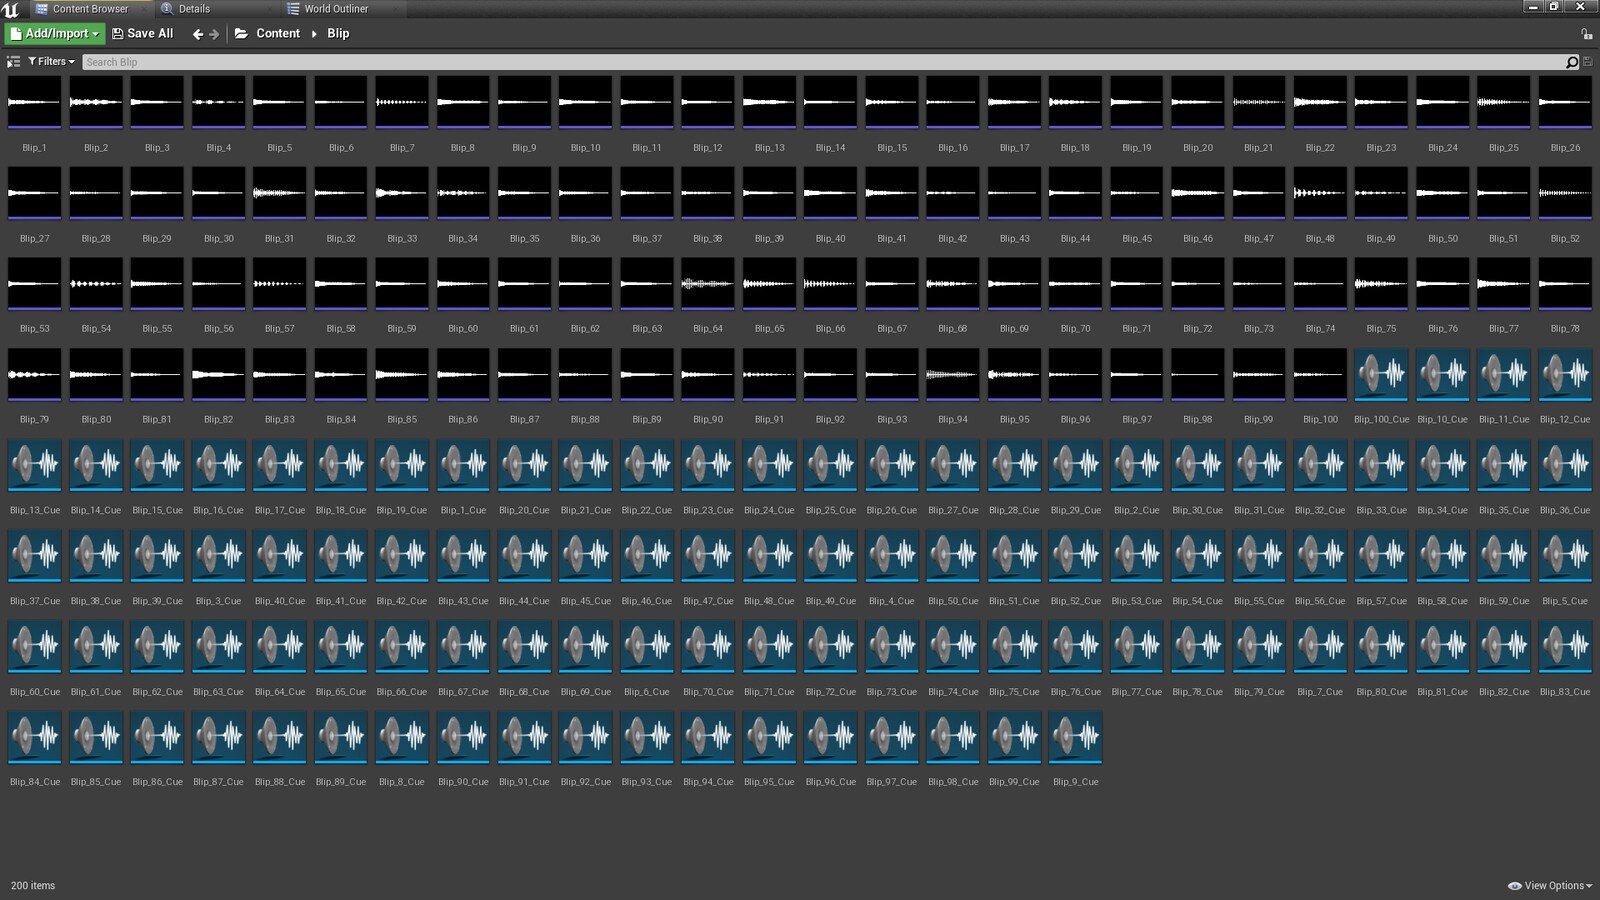Toggle the Content Browser lock icon

click(x=1587, y=34)
